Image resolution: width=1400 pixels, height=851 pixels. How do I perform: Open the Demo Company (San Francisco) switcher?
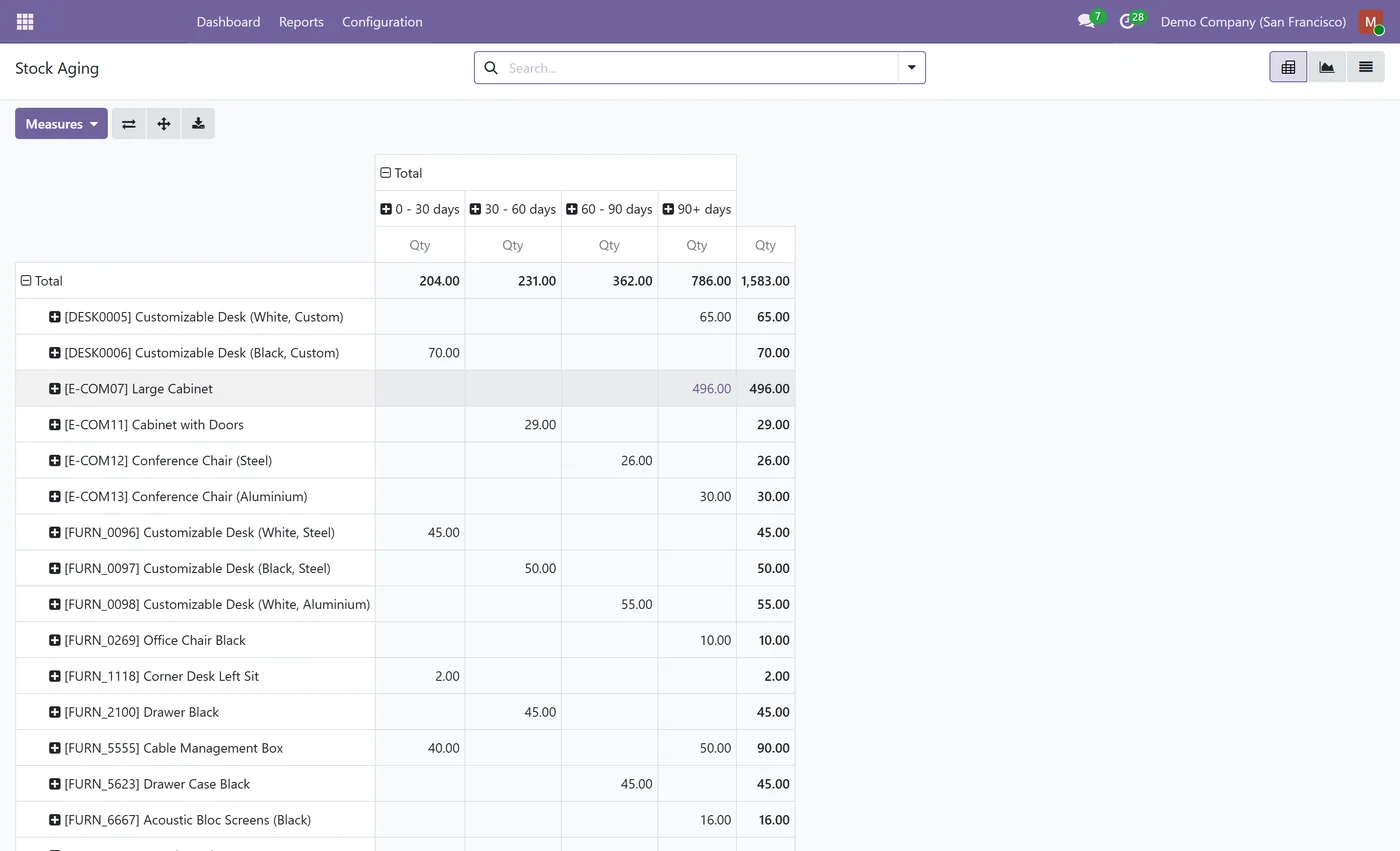[1253, 21]
